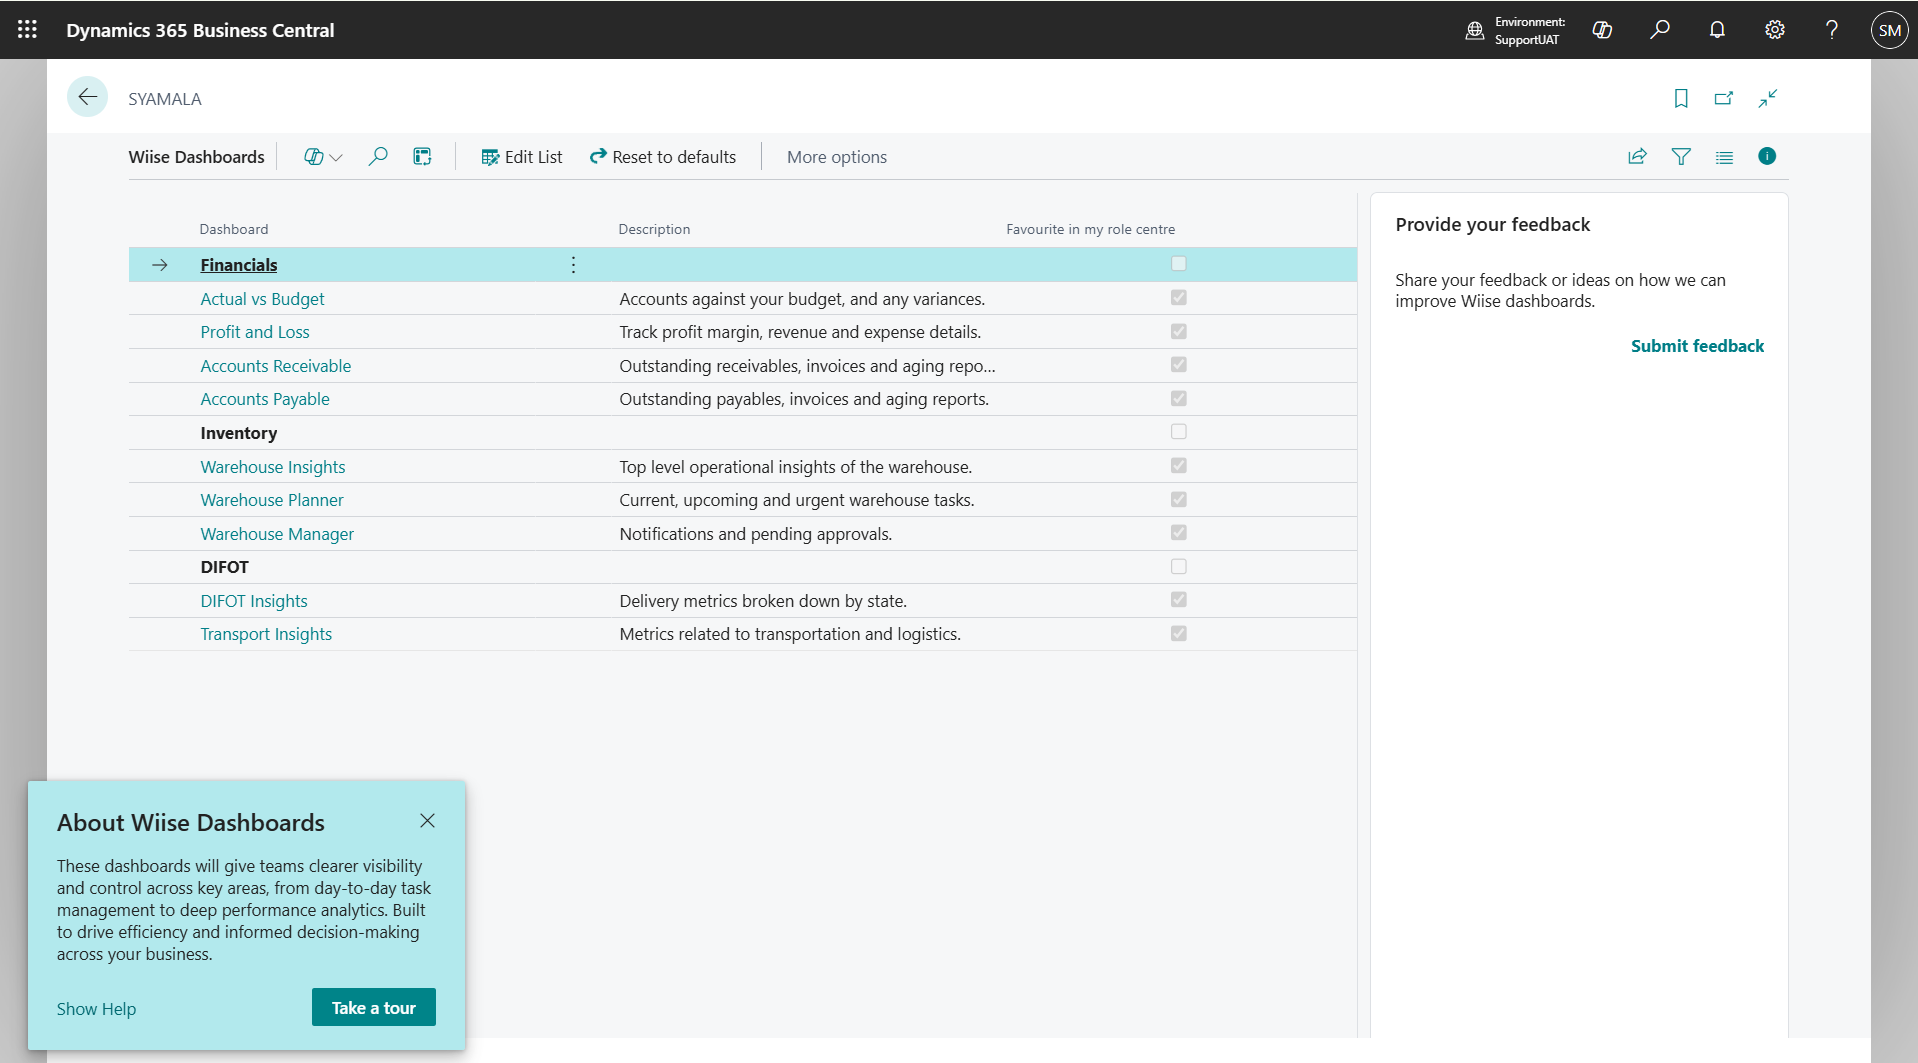The height and width of the screenshot is (1063, 1918).
Task: Expand the analyze dropdown chevron
Action: pos(336,156)
